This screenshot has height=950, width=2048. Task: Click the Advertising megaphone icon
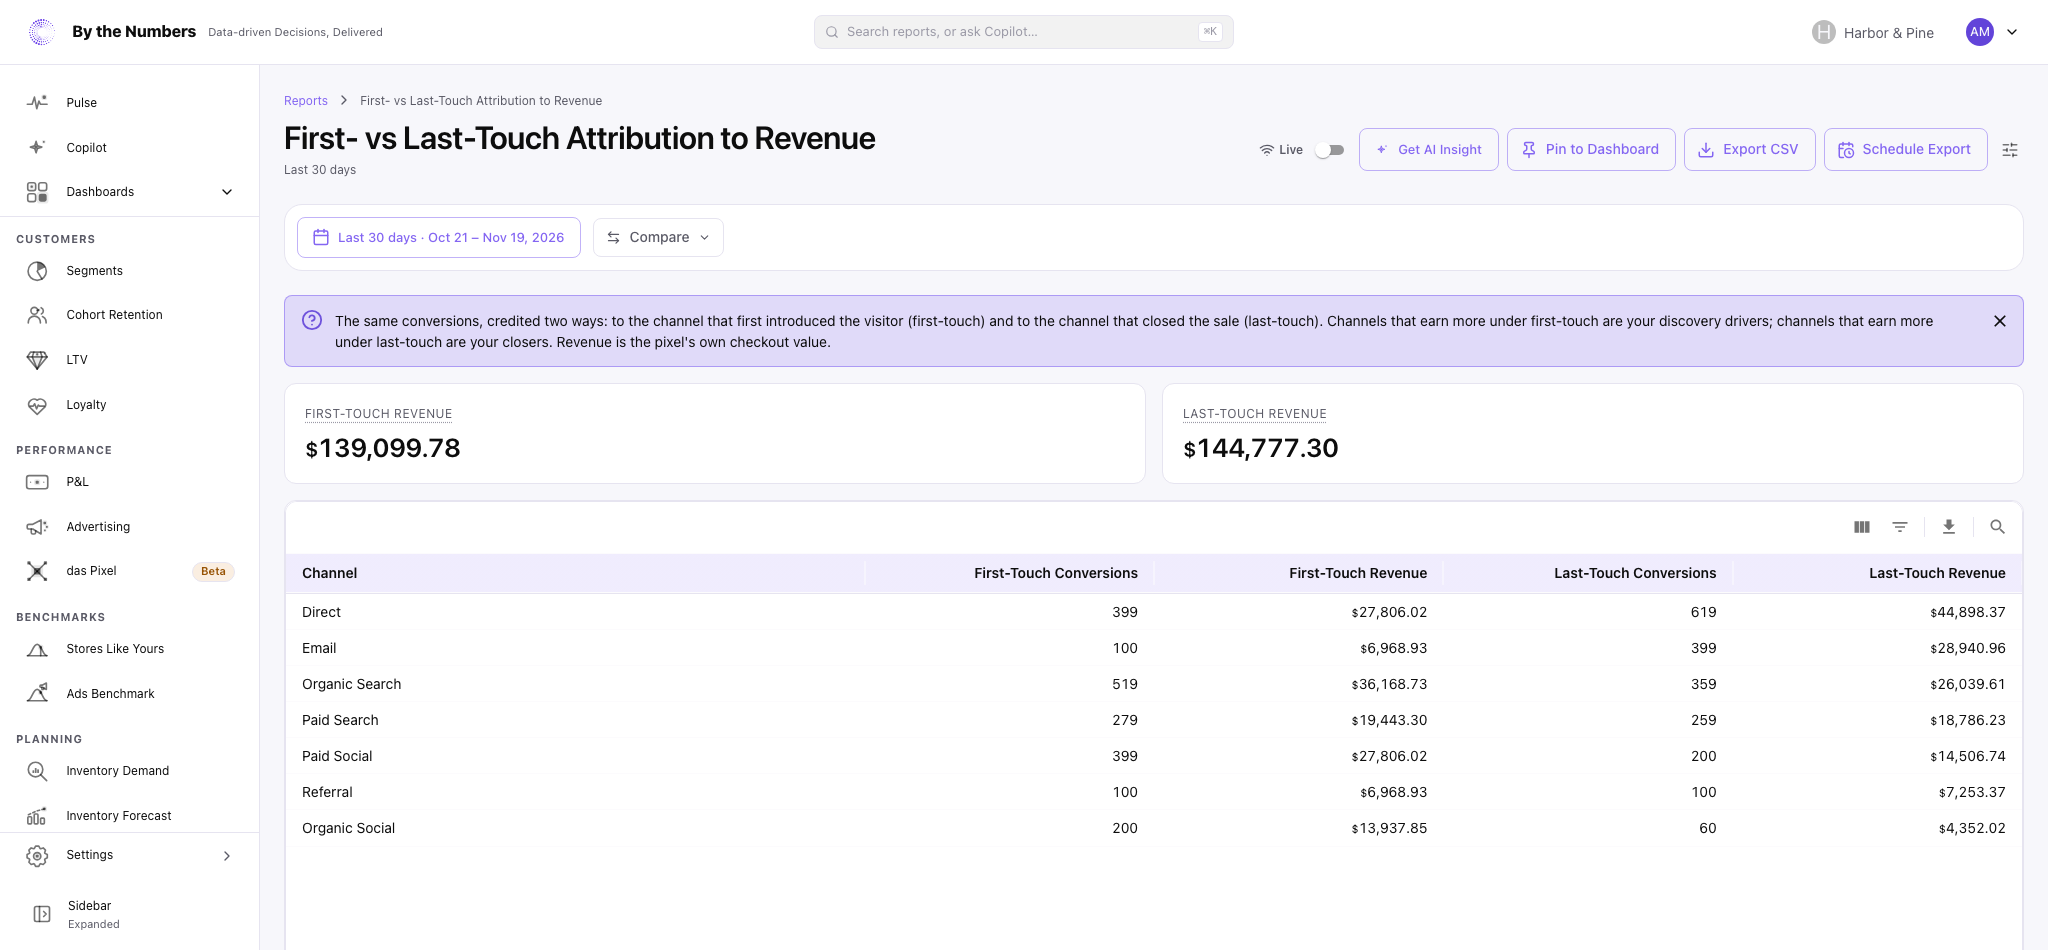click(37, 527)
